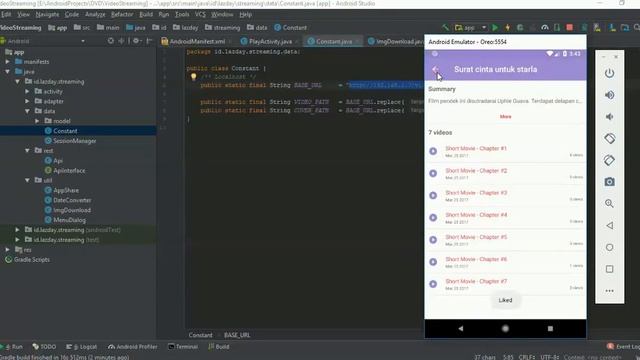Run the app with the green play button
The height and width of the screenshot is (360, 640).
(495, 28)
